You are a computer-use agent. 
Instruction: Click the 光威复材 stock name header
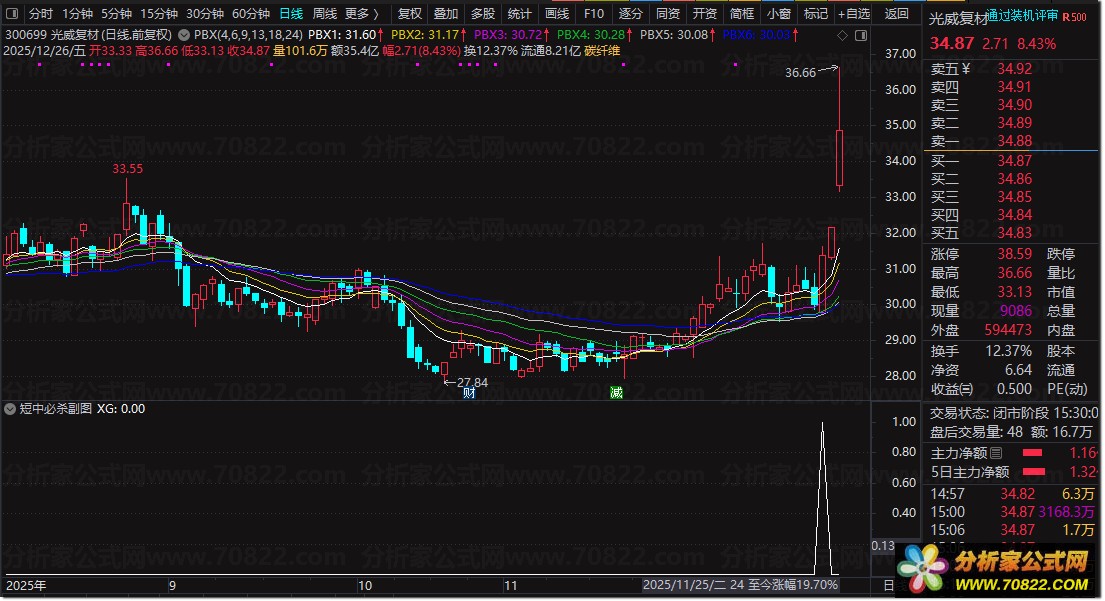click(956, 19)
